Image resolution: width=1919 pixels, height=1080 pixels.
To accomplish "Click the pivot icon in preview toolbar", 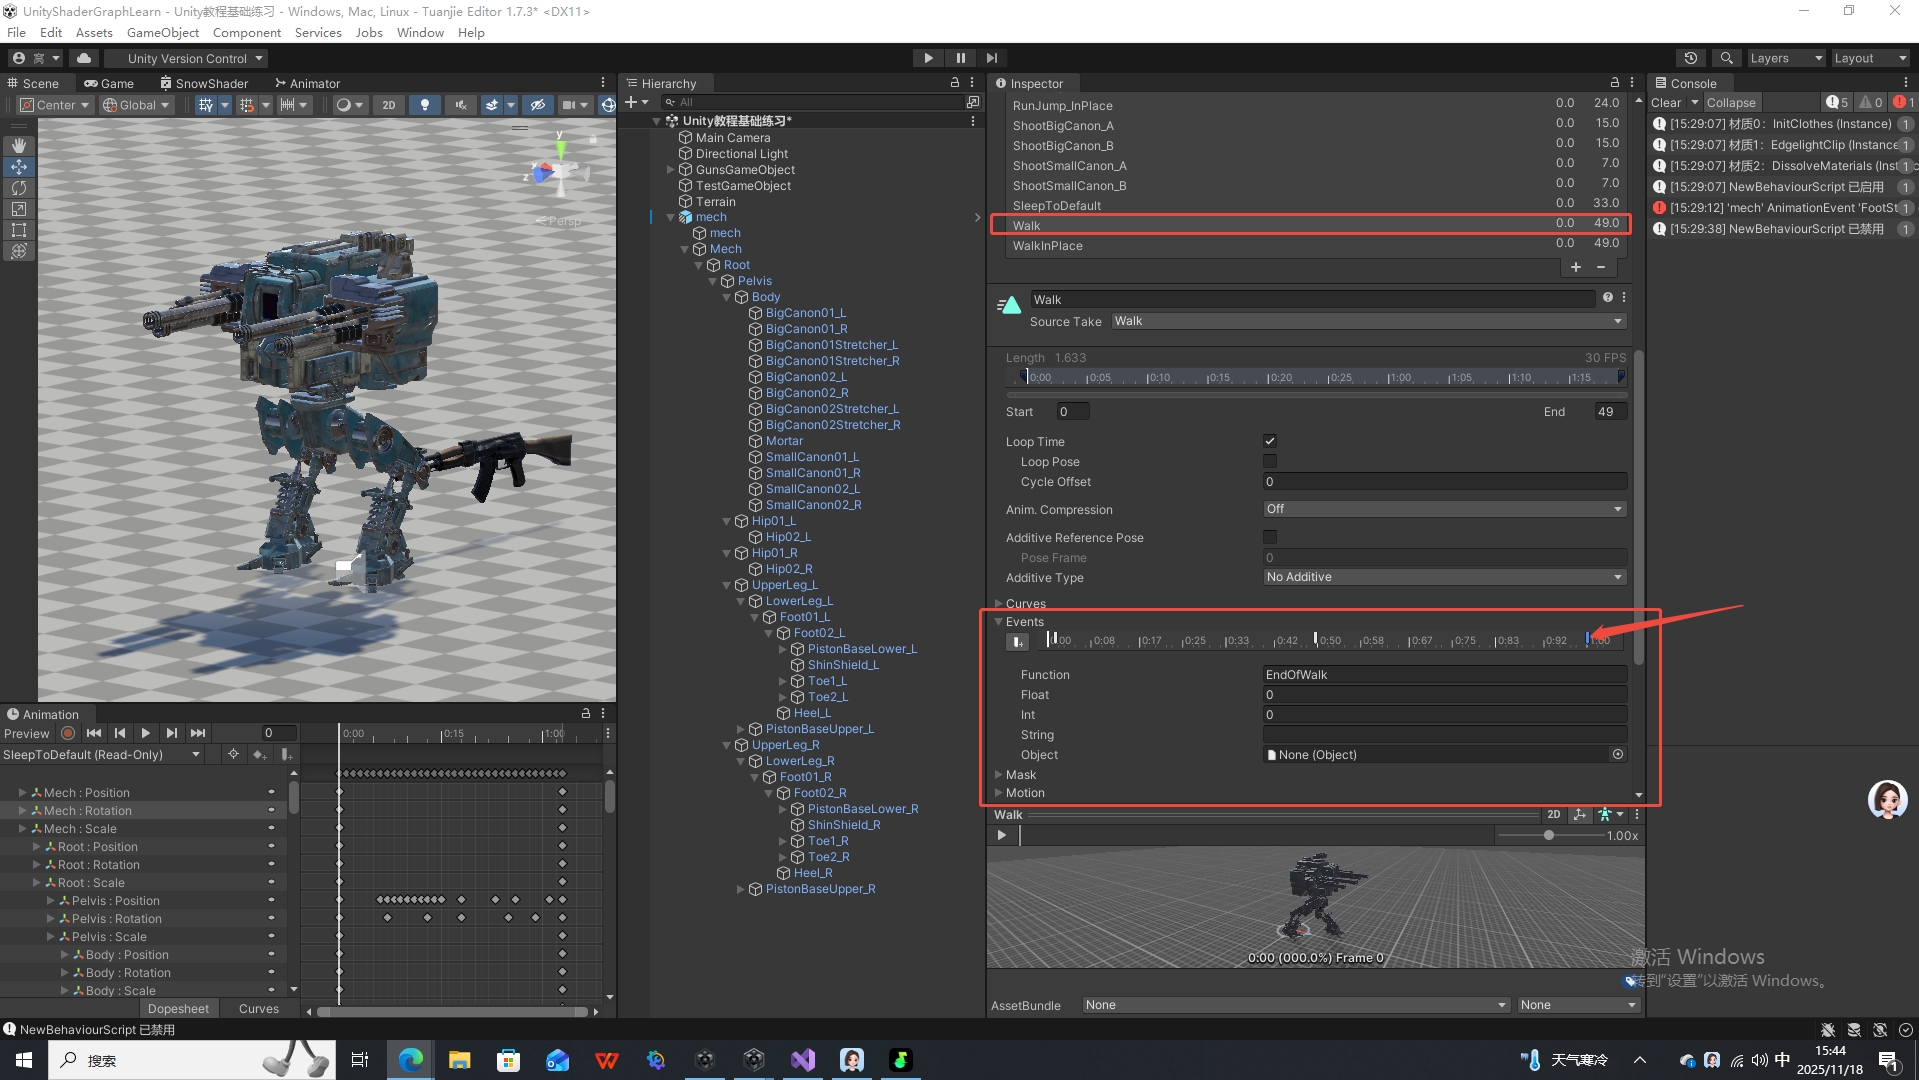I will [x=1580, y=815].
